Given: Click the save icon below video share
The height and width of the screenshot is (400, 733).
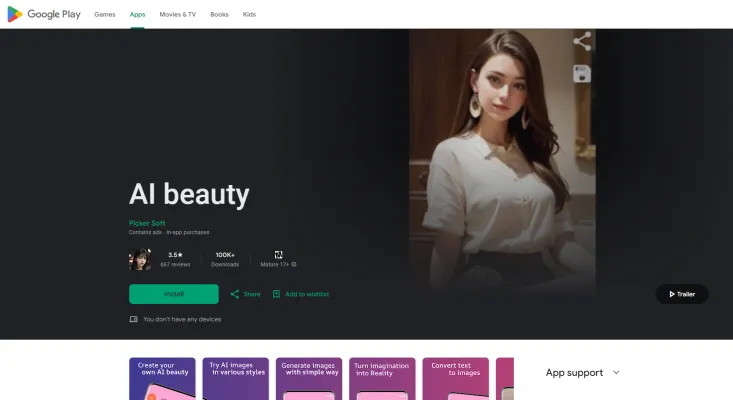Looking at the screenshot, I should tap(582, 74).
